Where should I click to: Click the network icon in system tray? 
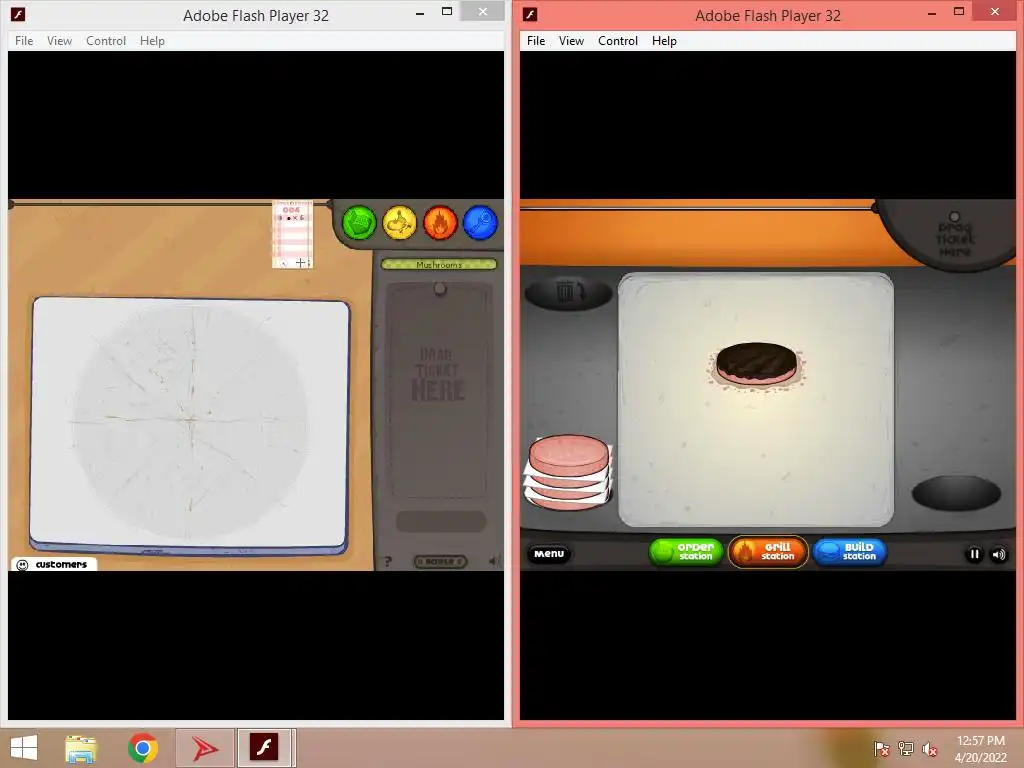point(906,749)
